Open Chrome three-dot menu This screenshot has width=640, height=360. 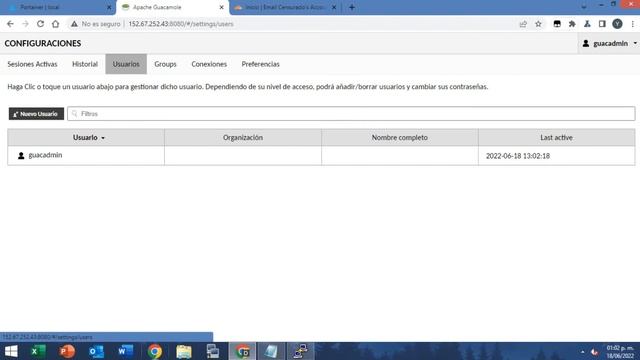pyautogui.click(x=632, y=24)
